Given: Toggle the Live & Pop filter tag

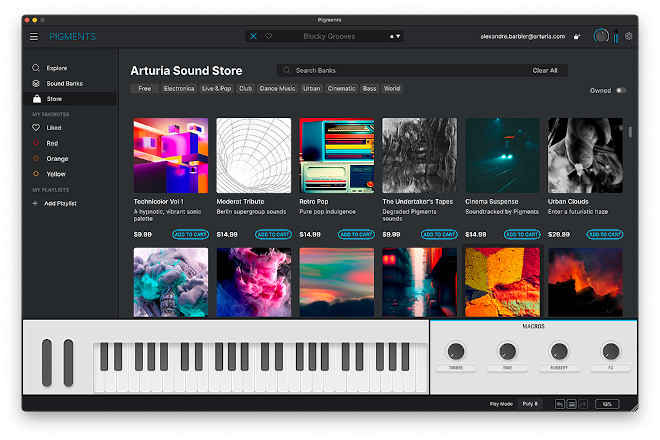Looking at the screenshot, I should (216, 88).
